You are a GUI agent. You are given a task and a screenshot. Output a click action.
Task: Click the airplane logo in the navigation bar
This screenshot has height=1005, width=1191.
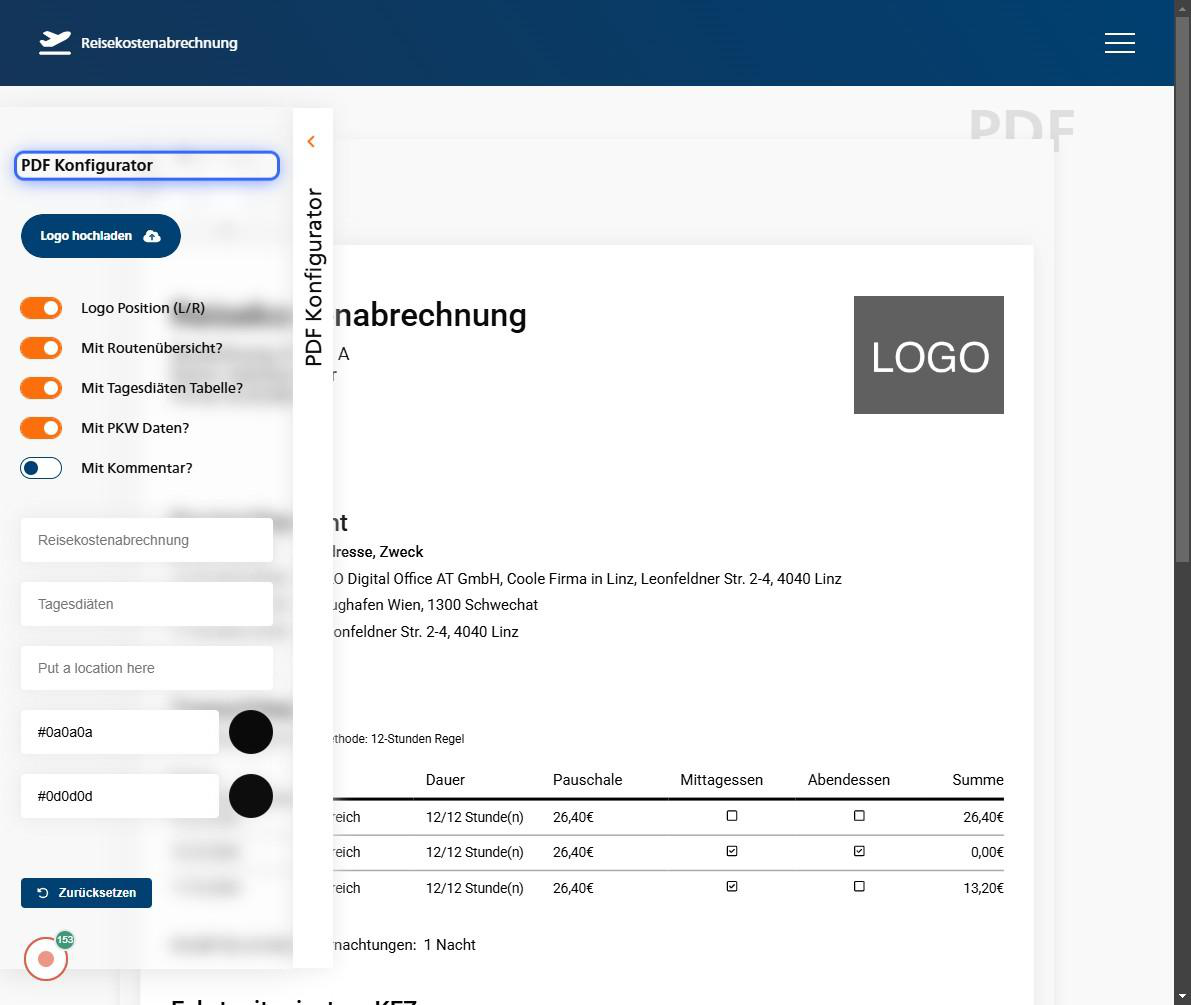pyautogui.click(x=53, y=42)
